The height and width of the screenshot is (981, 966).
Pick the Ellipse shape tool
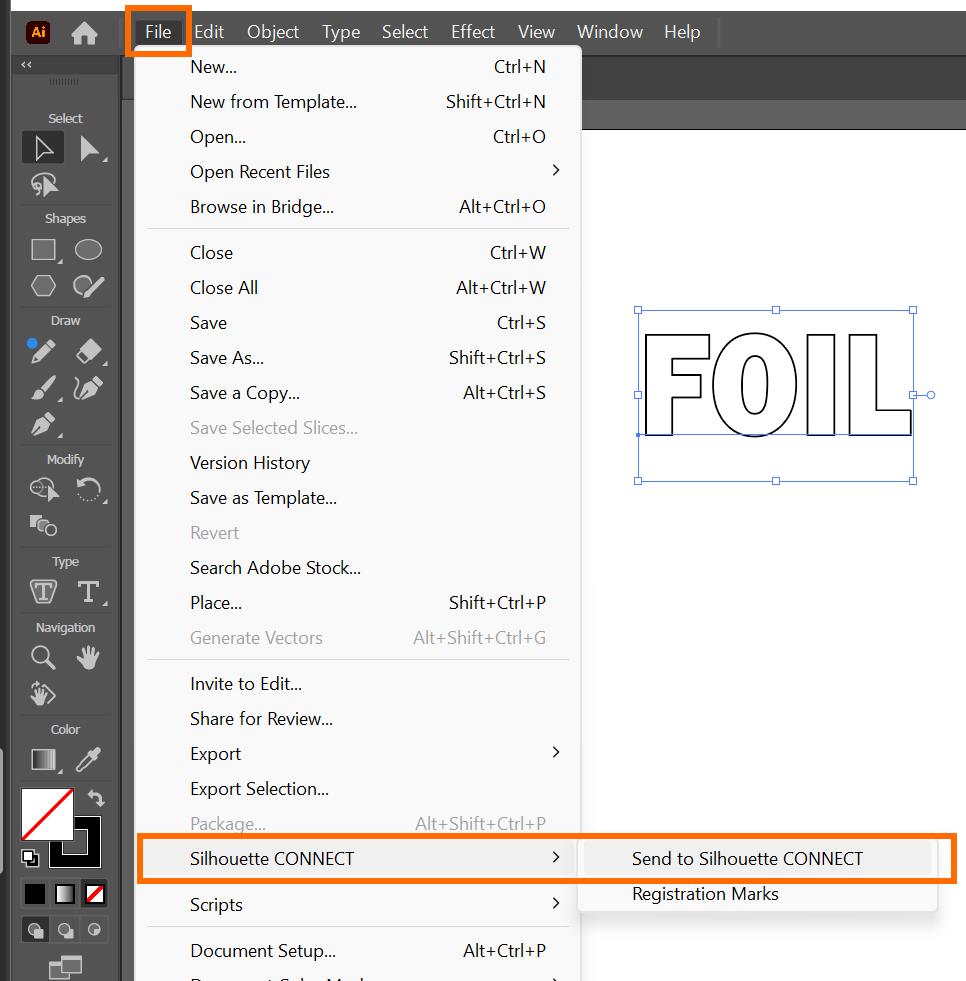pyautogui.click(x=89, y=250)
